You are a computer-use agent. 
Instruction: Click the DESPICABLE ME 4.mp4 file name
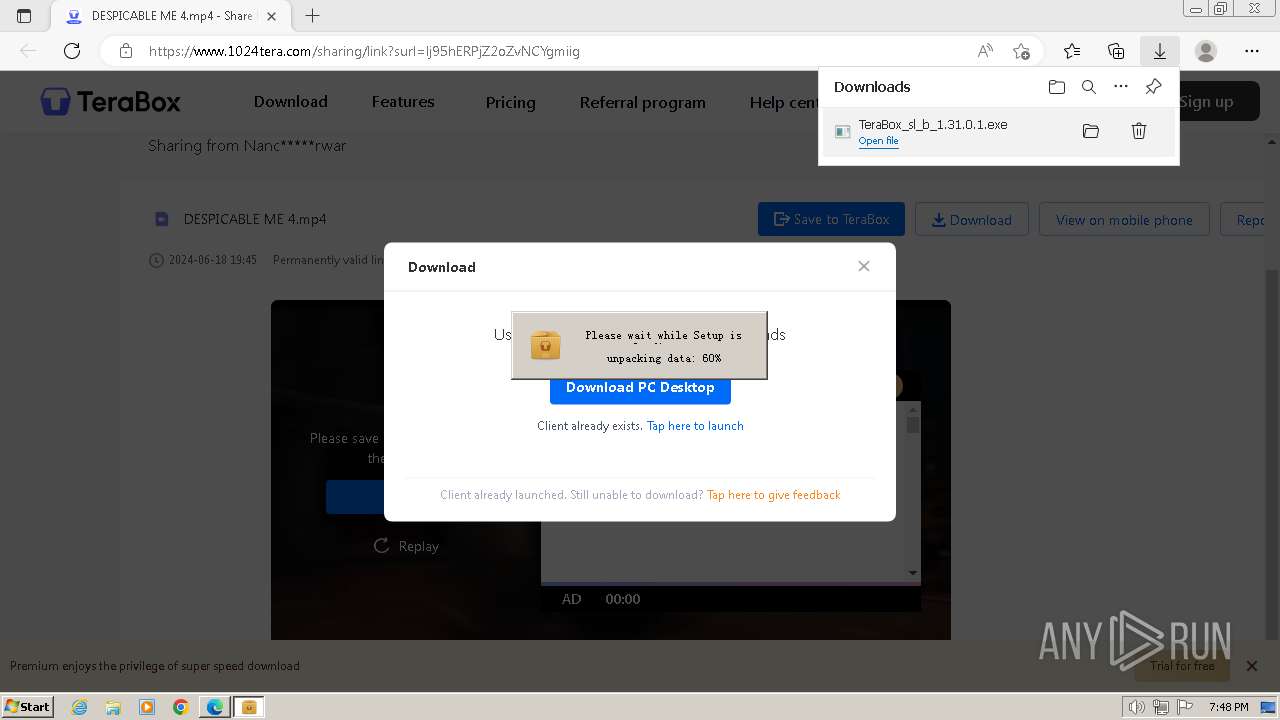(255, 219)
